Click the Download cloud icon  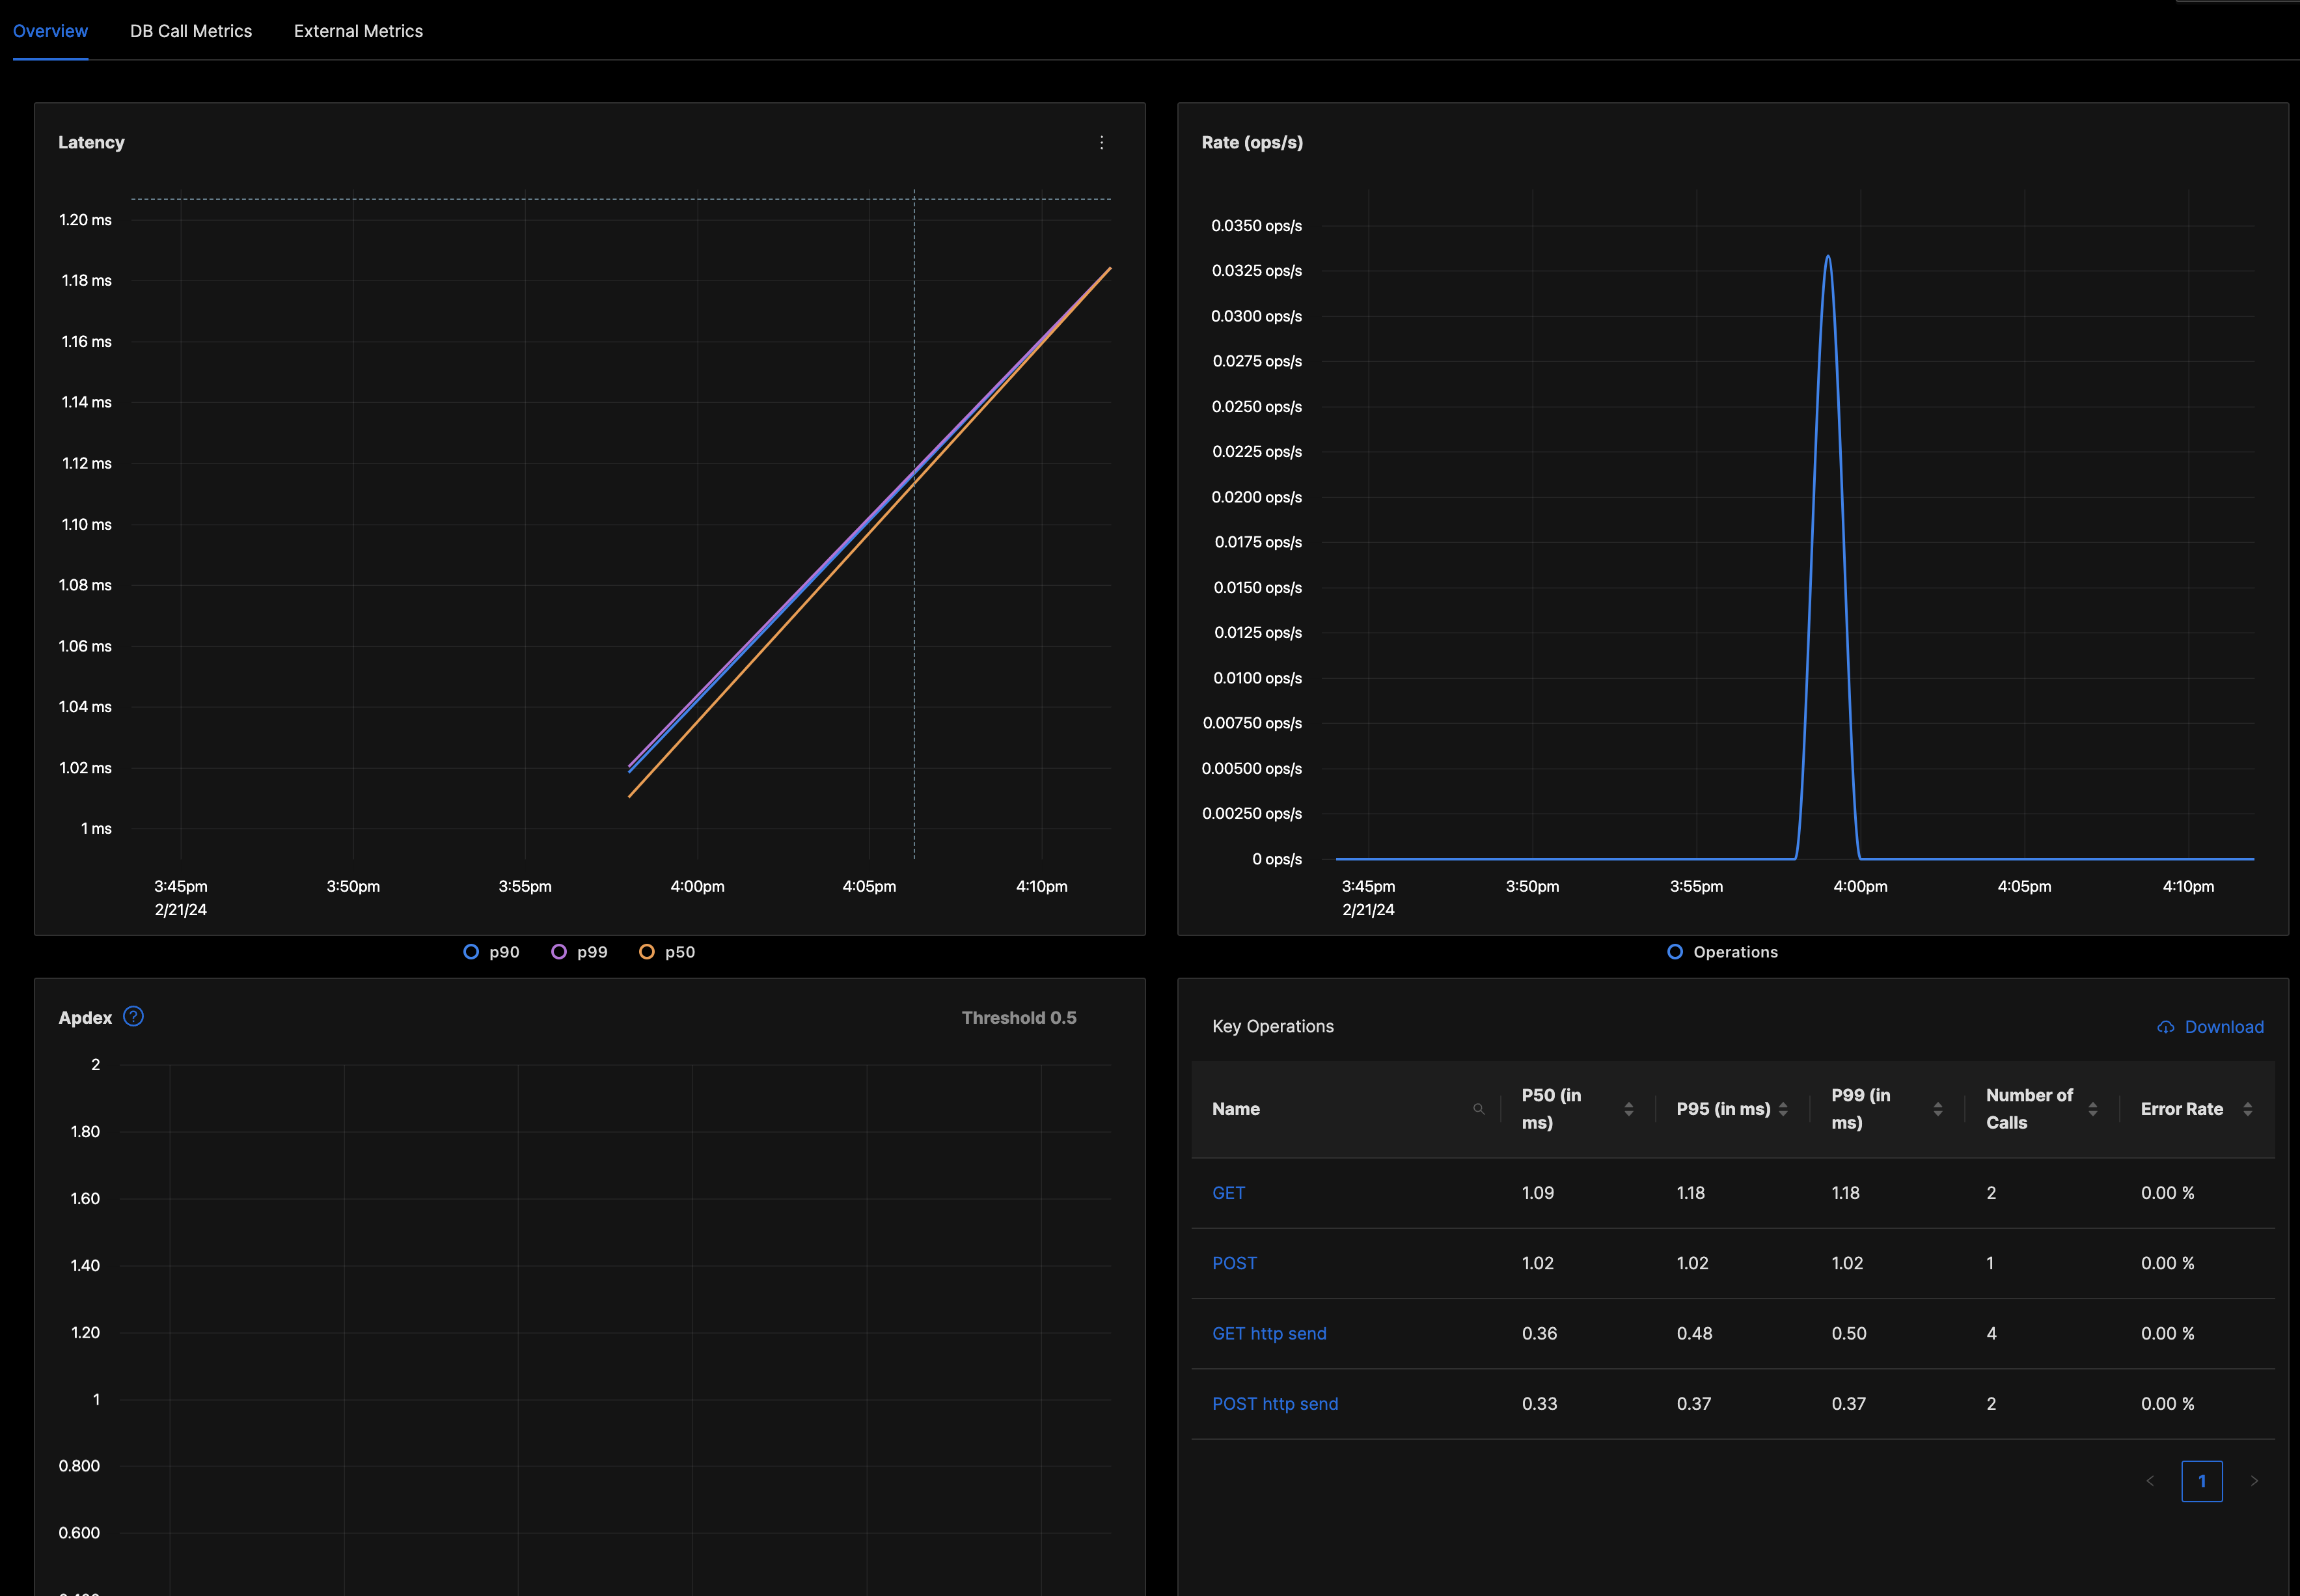pyautogui.click(x=2165, y=1027)
